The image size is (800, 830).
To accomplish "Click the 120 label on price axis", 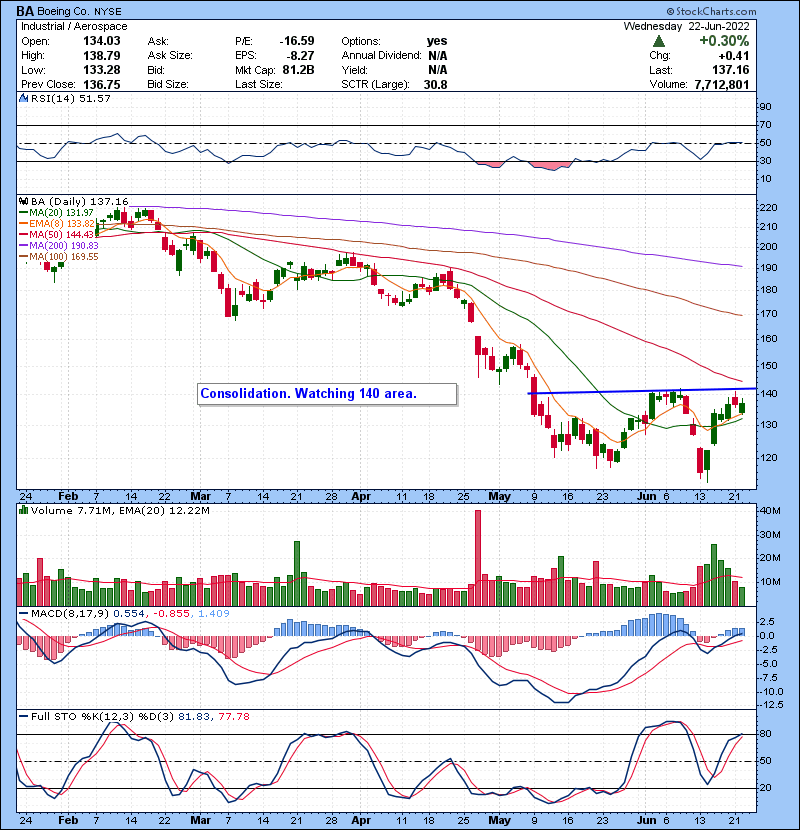I will tap(769, 457).
